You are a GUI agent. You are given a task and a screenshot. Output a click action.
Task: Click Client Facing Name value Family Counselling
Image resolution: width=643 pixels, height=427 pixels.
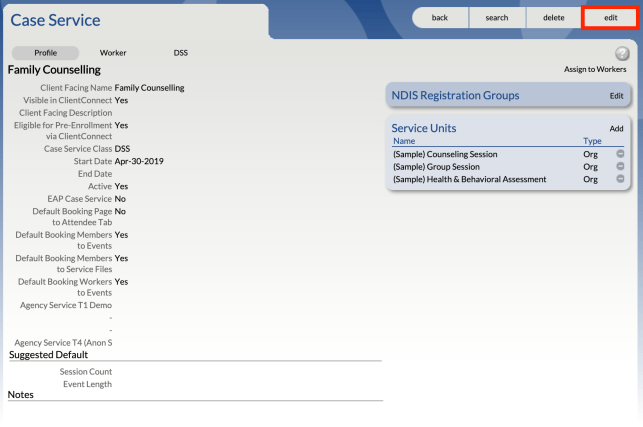(x=149, y=88)
